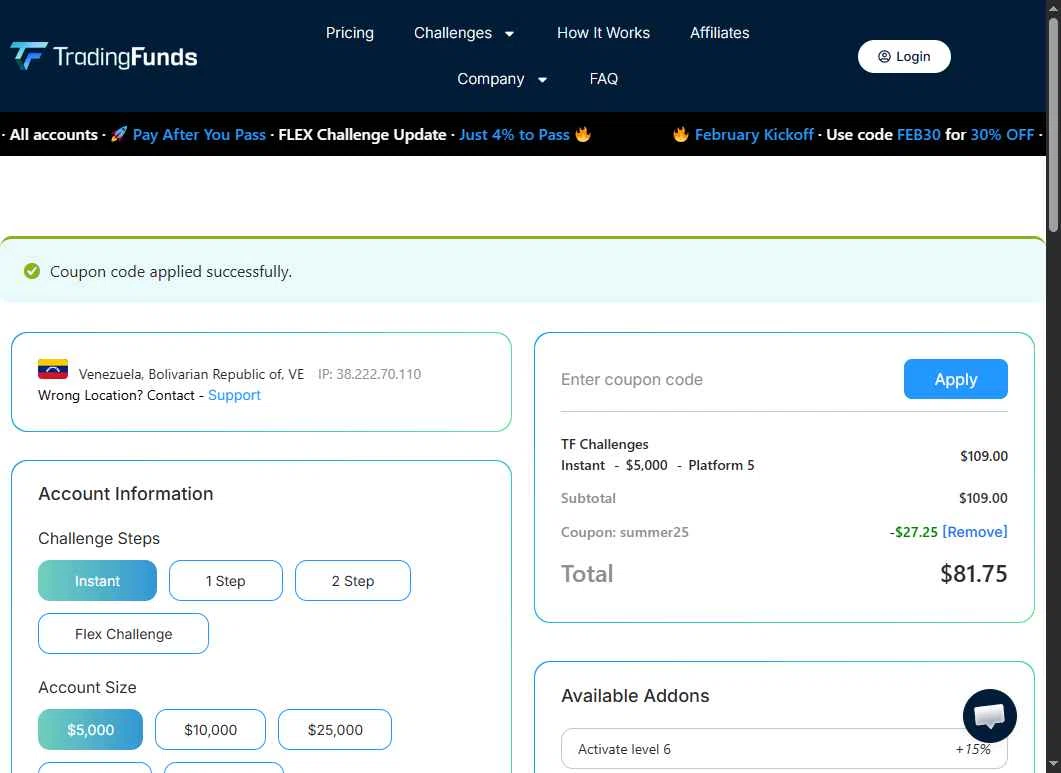The width and height of the screenshot is (1061, 773).
Task: Click the Instant - $5,000 - Platform 5 line
Action: [x=658, y=465]
